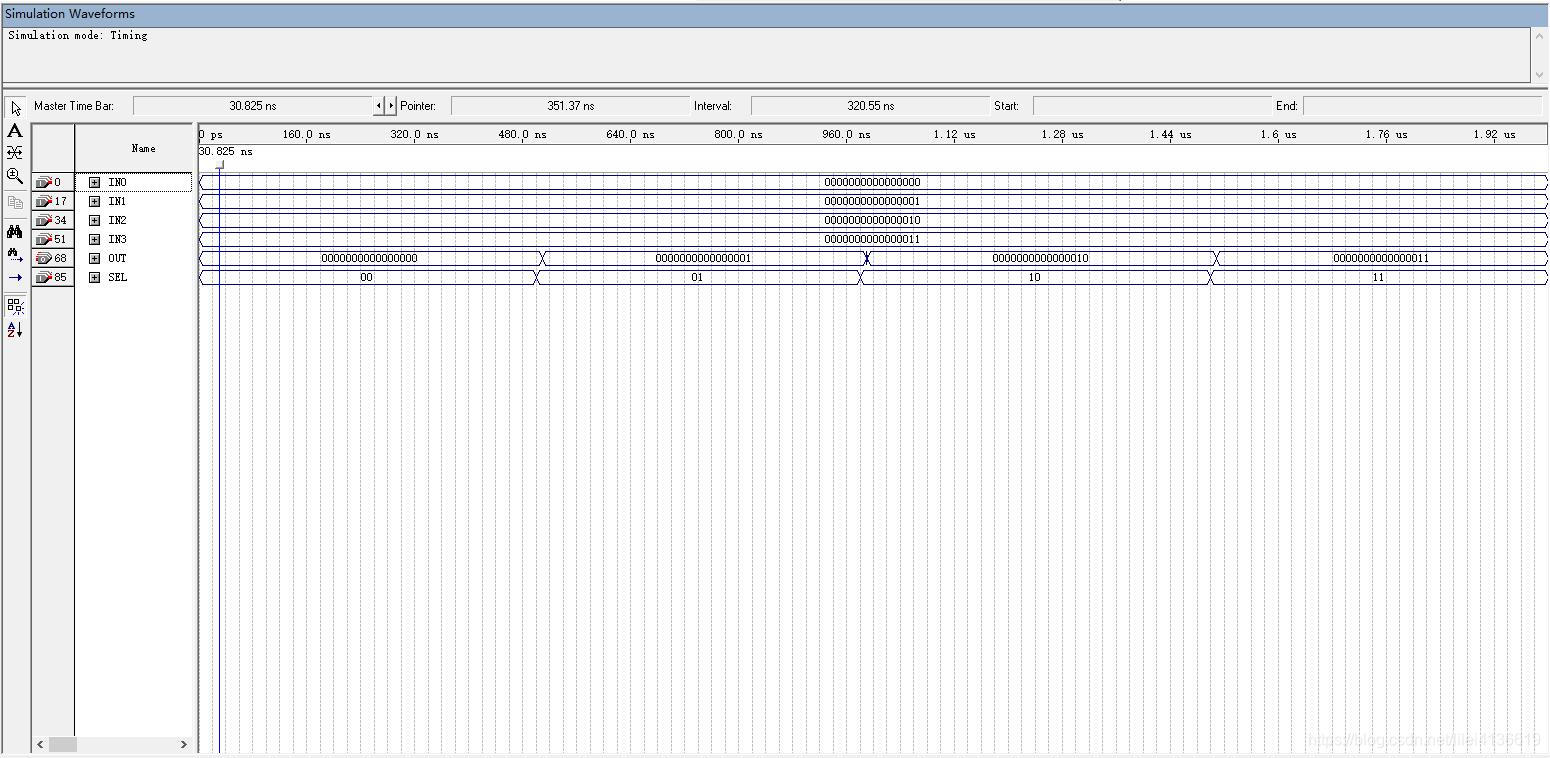The width and height of the screenshot is (1550, 758).
Task: Click the OUT output pin icon
Action: click(44, 258)
